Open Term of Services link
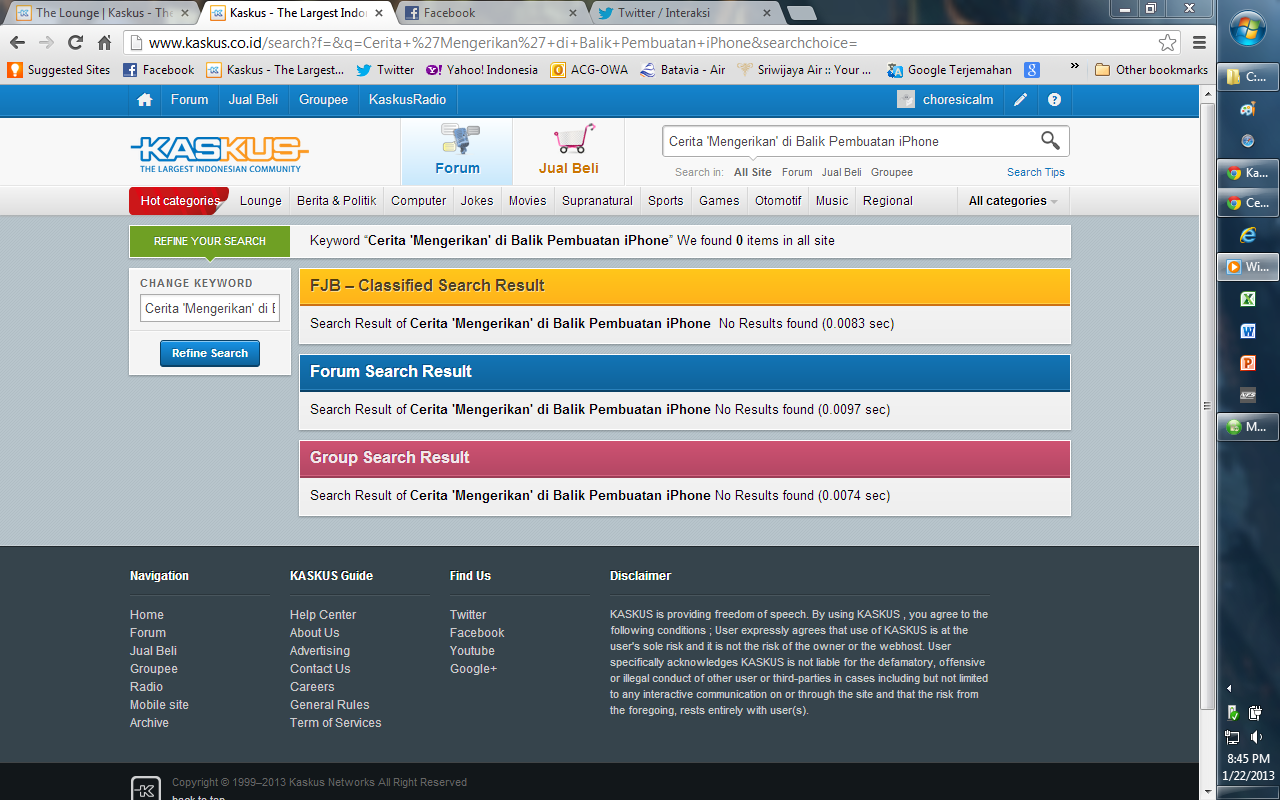 pyautogui.click(x=335, y=723)
